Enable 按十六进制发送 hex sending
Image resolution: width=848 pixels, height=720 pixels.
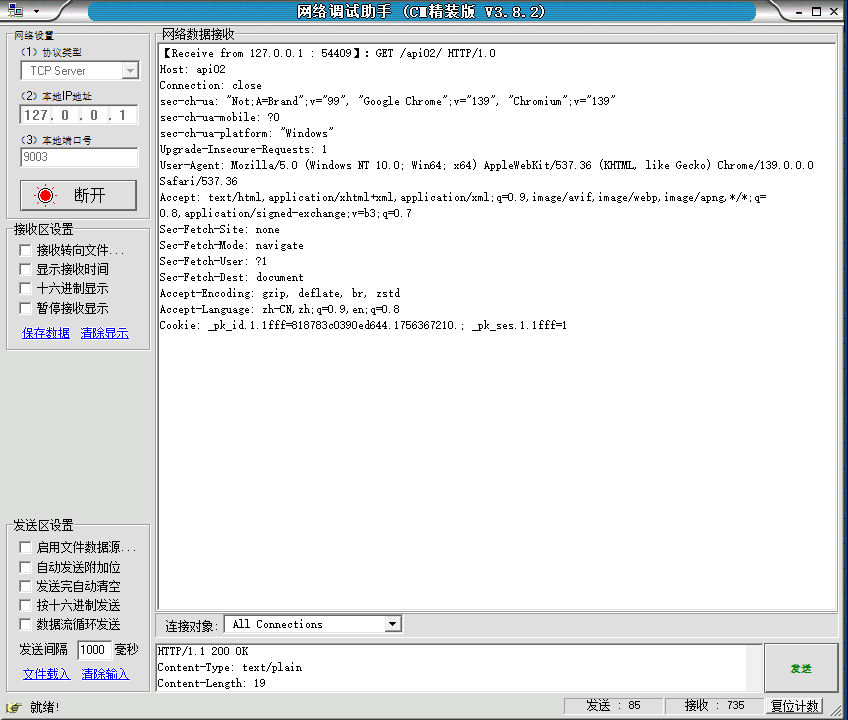26,606
